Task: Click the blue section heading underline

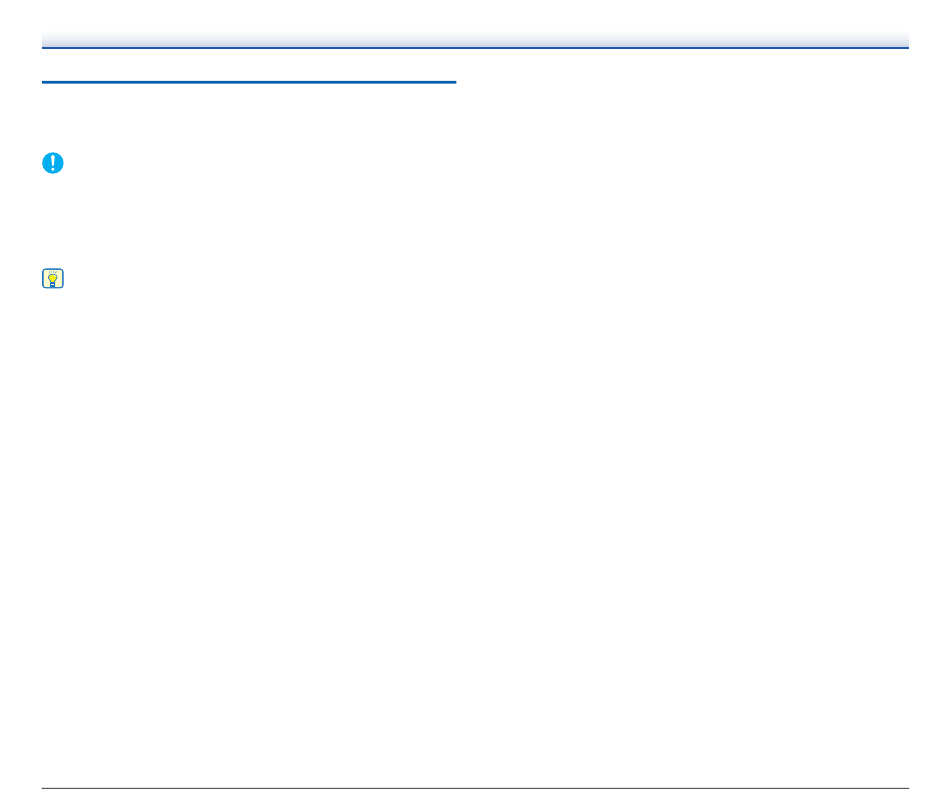Action: [249, 82]
